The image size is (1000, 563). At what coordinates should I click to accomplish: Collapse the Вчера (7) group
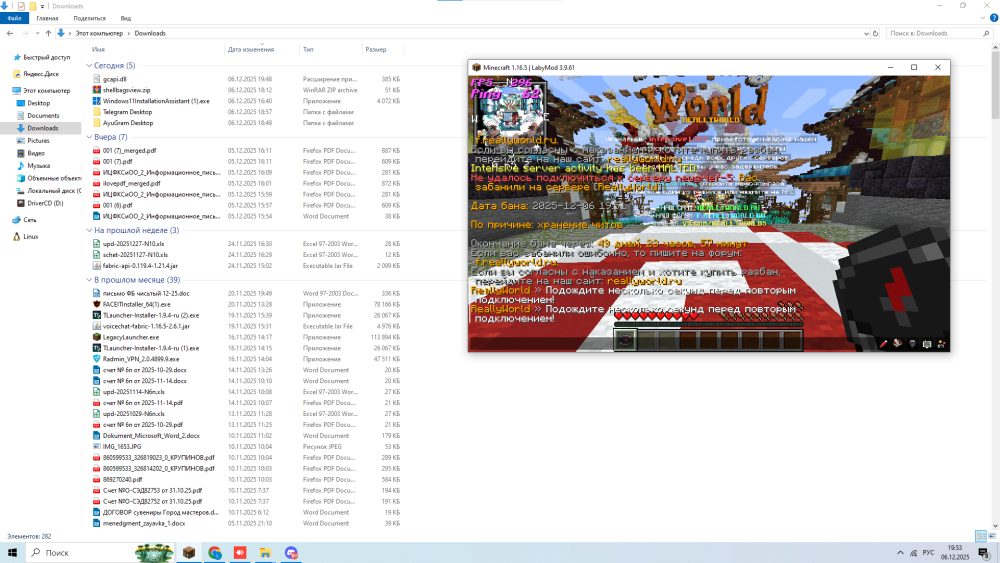click(x=89, y=137)
